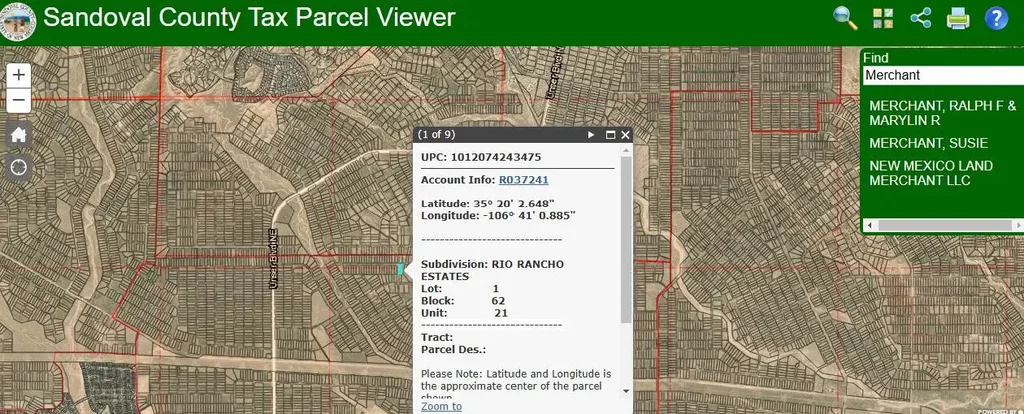The image size is (1024, 414).
Task: Click the share icon in header
Action: 920,17
